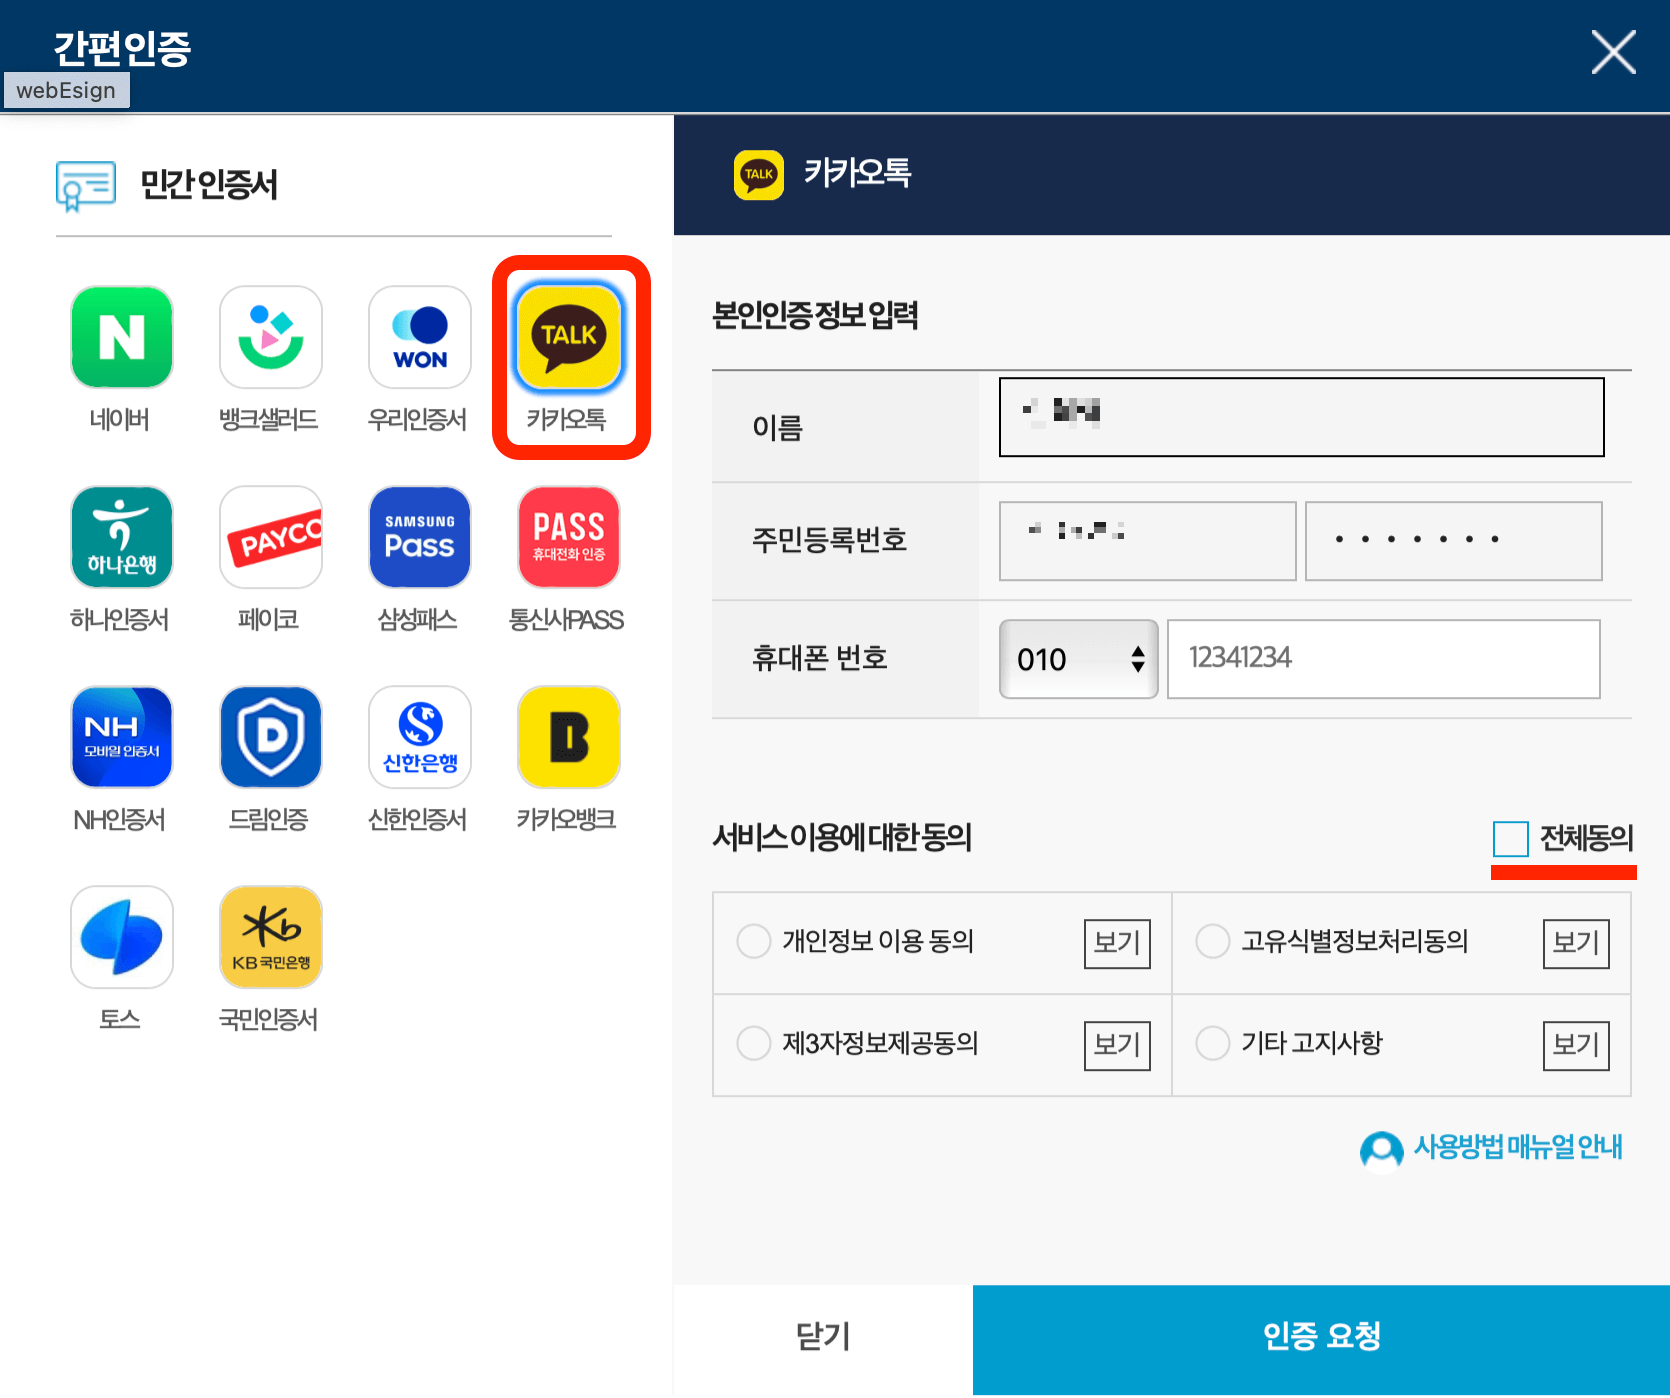
Task: Pick the Toss (토스) verification icon
Action: tap(121, 937)
